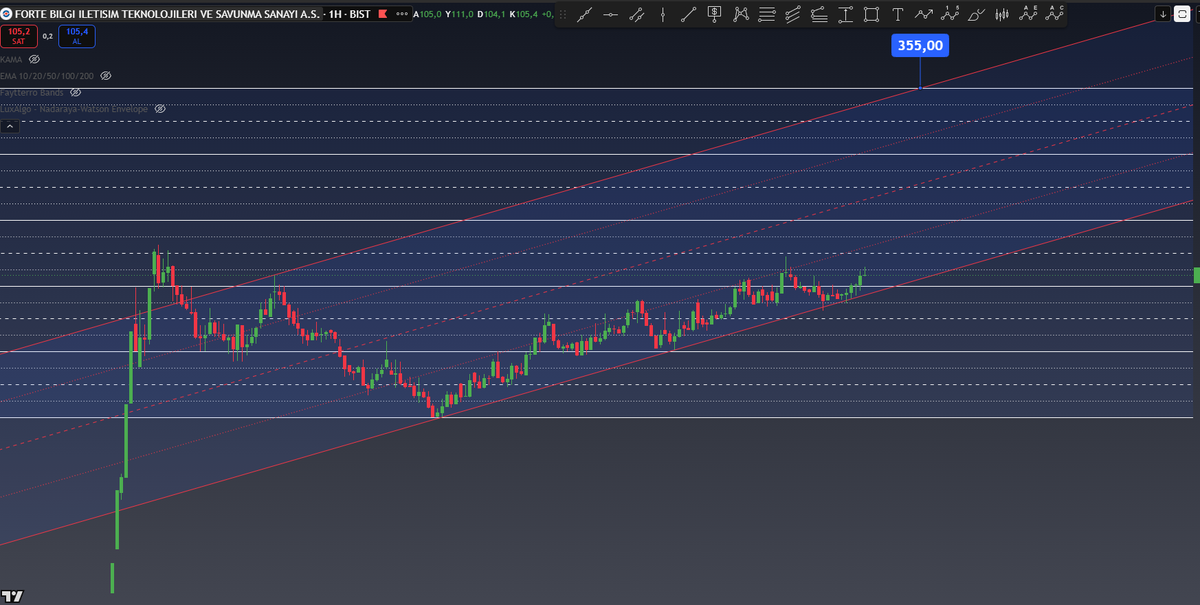Select the horizontal line tool
The width and height of the screenshot is (1200, 605).
[x=611, y=14]
